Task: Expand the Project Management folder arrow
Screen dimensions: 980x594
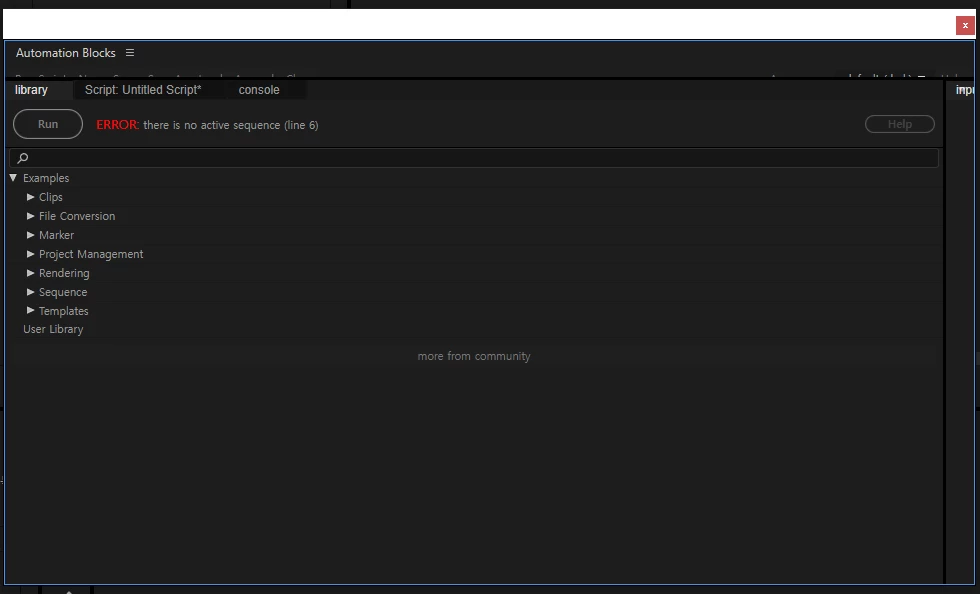Action: click(30, 254)
